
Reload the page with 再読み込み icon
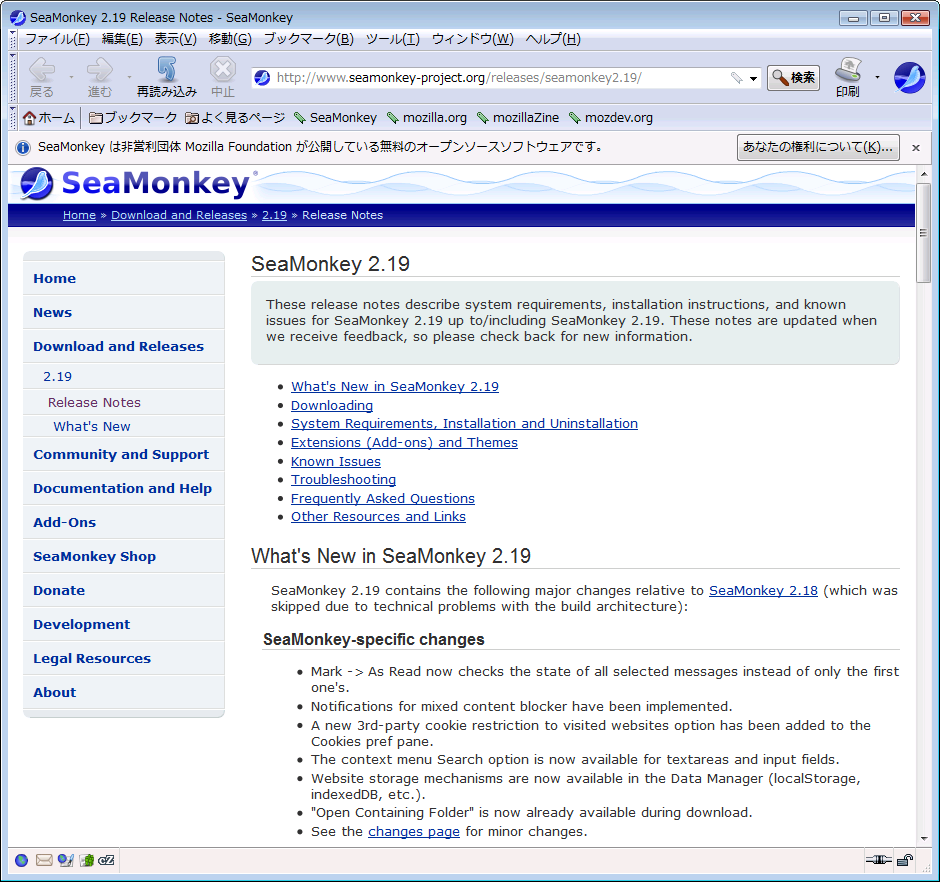[x=166, y=77]
